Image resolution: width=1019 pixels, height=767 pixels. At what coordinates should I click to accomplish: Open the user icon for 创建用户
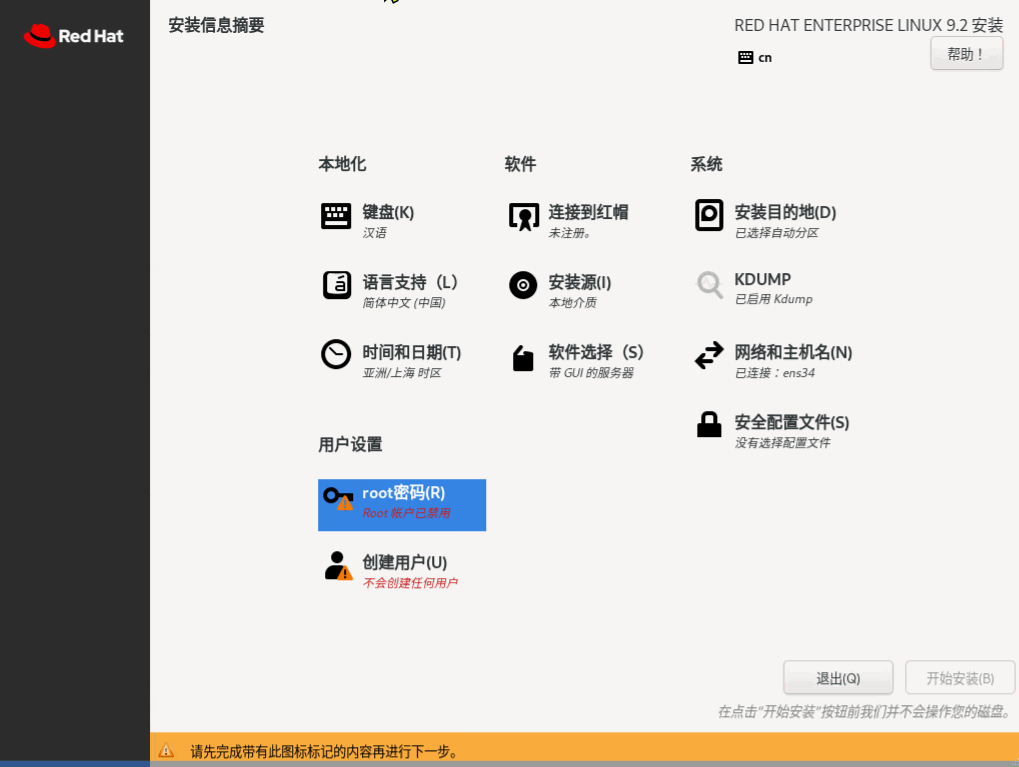pos(338,566)
